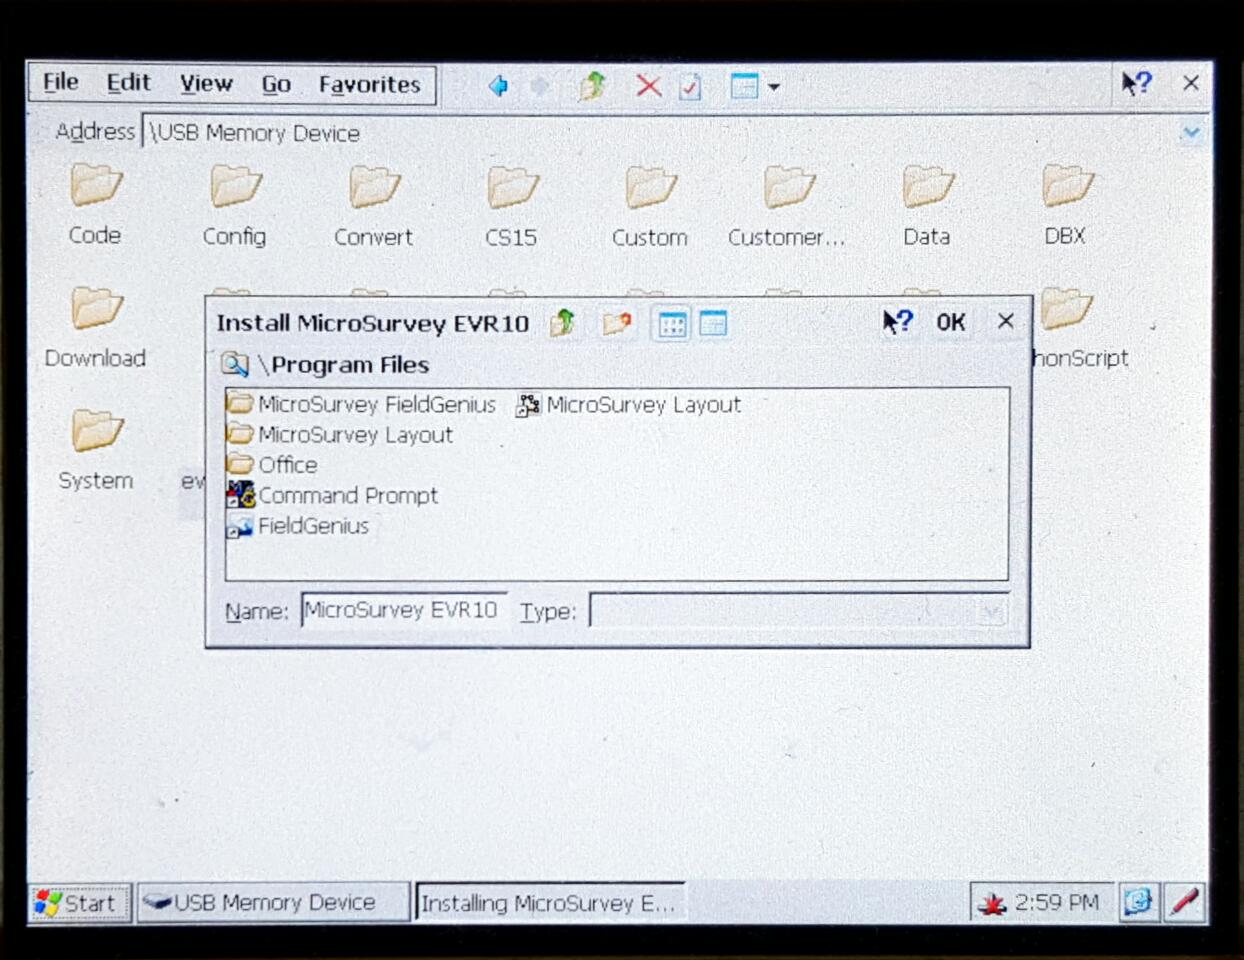Click Up one level icon in Install dialog
The width and height of the screenshot is (1244, 960).
563,323
